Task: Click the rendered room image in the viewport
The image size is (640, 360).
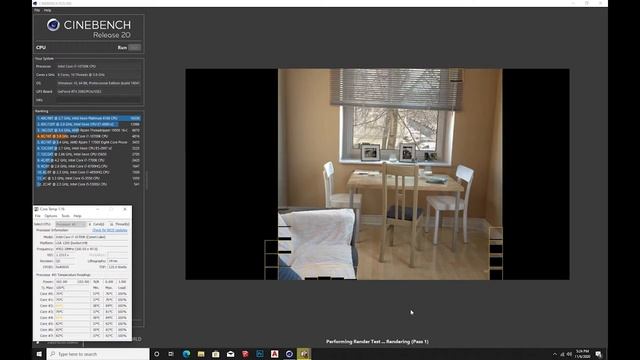Action: click(390, 174)
